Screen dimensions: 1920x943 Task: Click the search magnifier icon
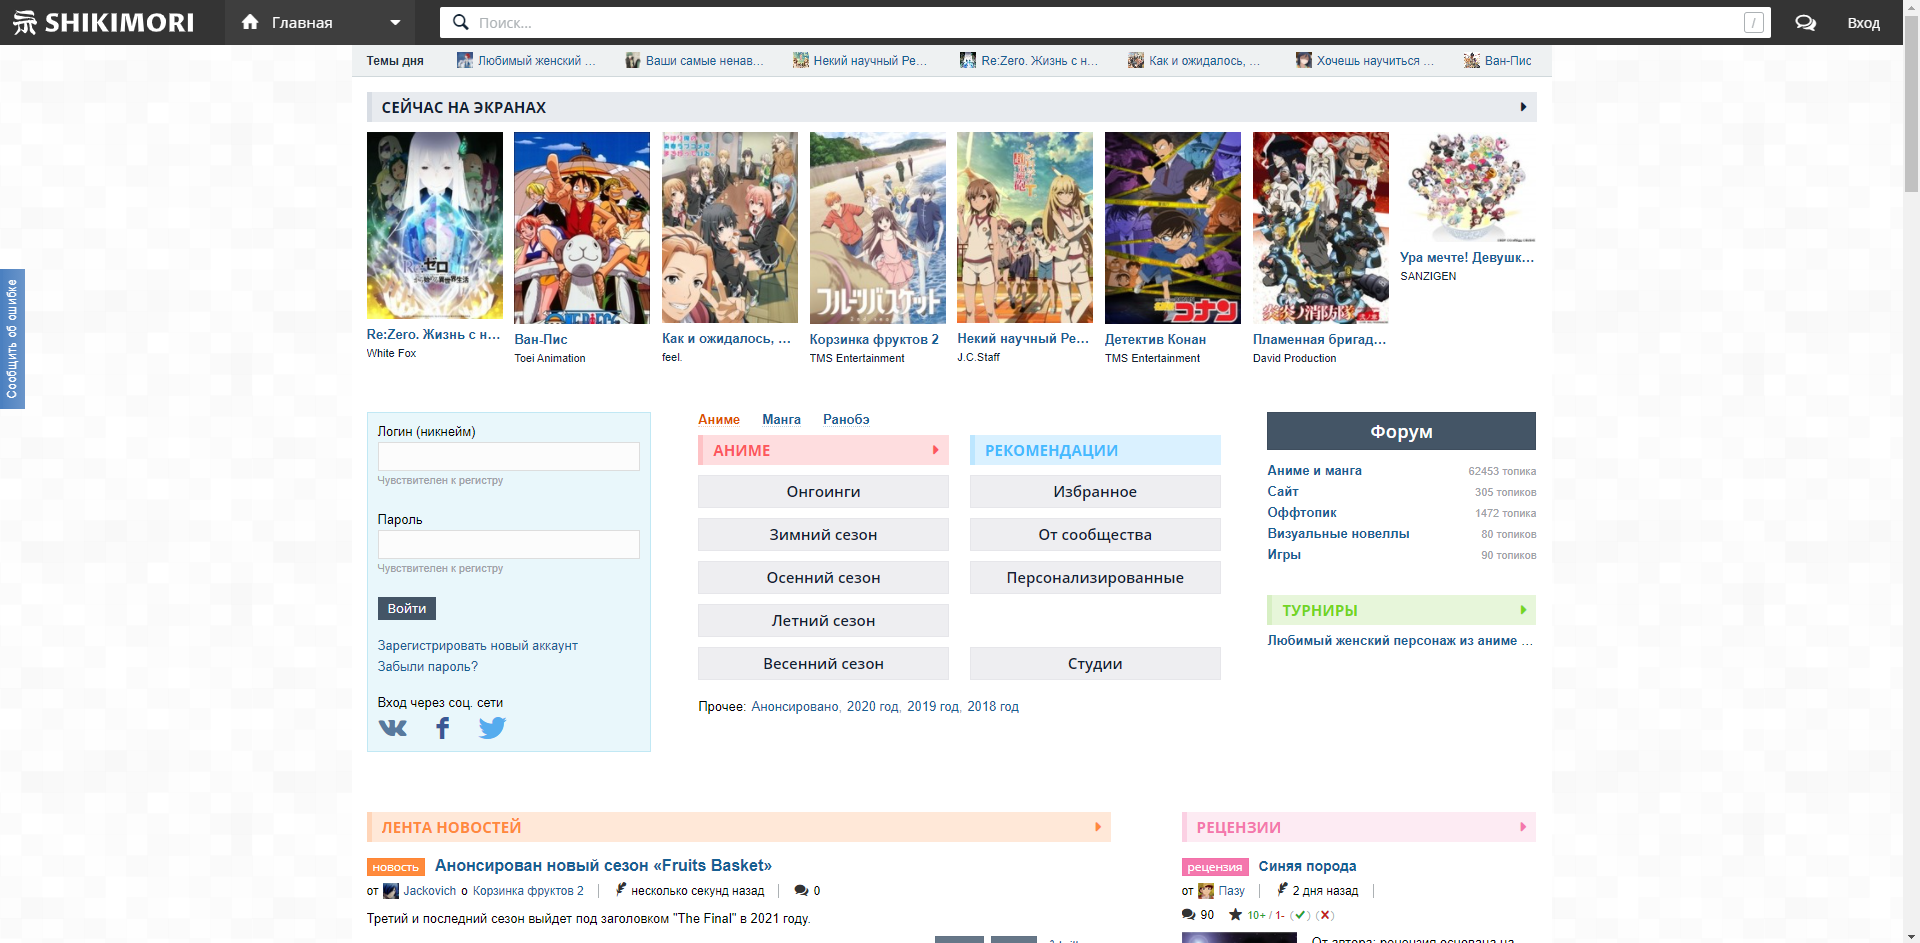coord(460,22)
